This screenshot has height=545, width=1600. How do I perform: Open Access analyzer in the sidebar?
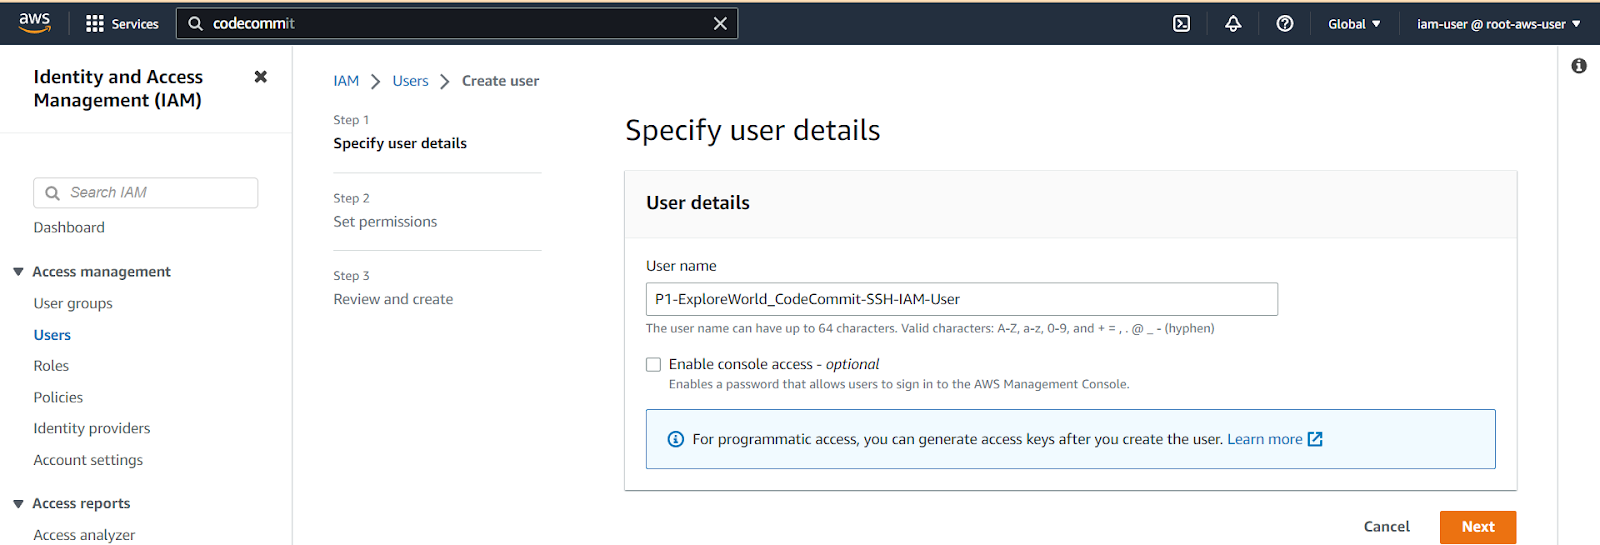(84, 535)
